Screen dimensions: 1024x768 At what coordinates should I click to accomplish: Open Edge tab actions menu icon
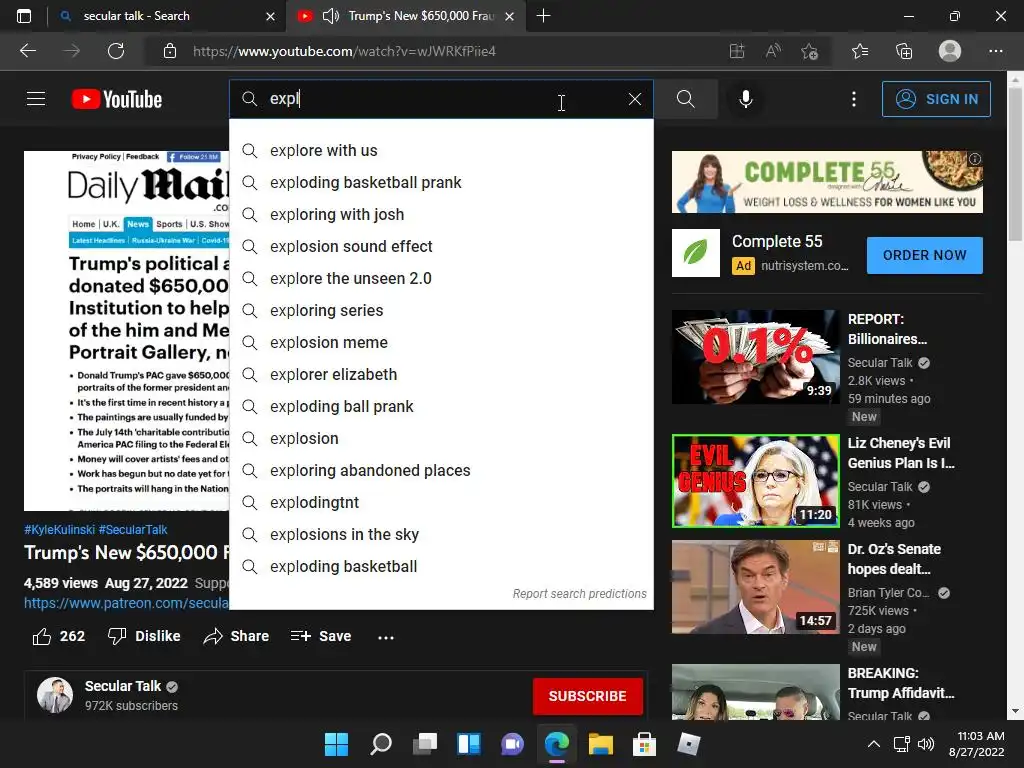pyautogui.click(x=24, y=16)
